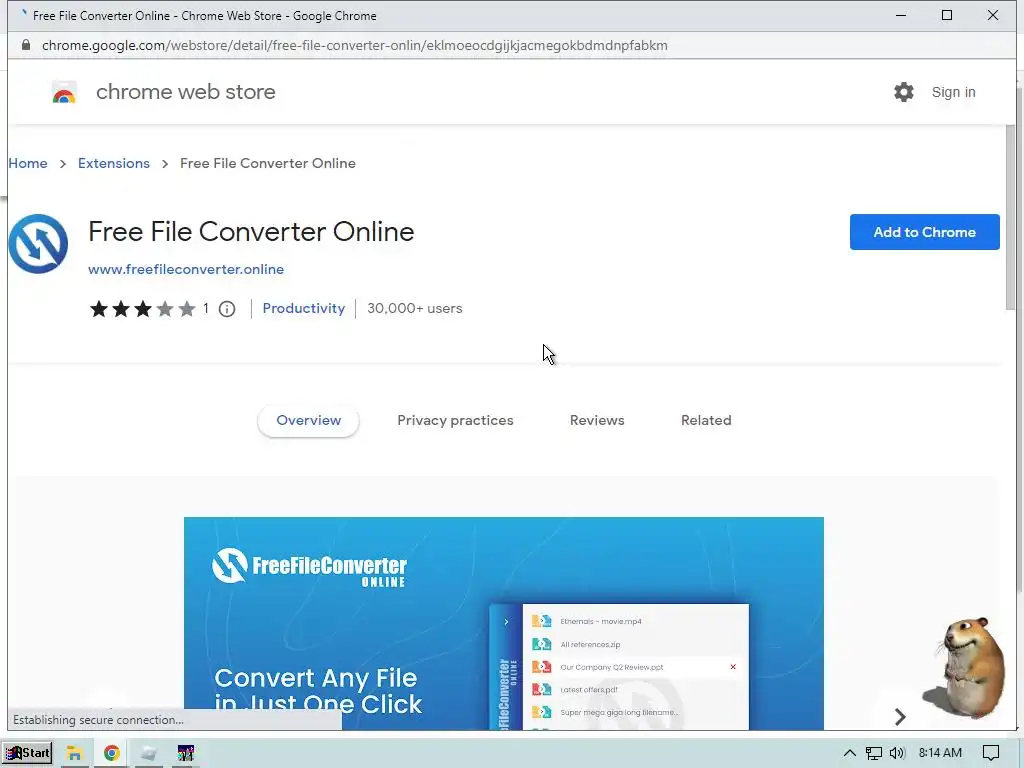The width and height of the screenshot is (1024, 768).
Task: Advance the screenshot carousel with right arrow
Action: coord(900,717)
